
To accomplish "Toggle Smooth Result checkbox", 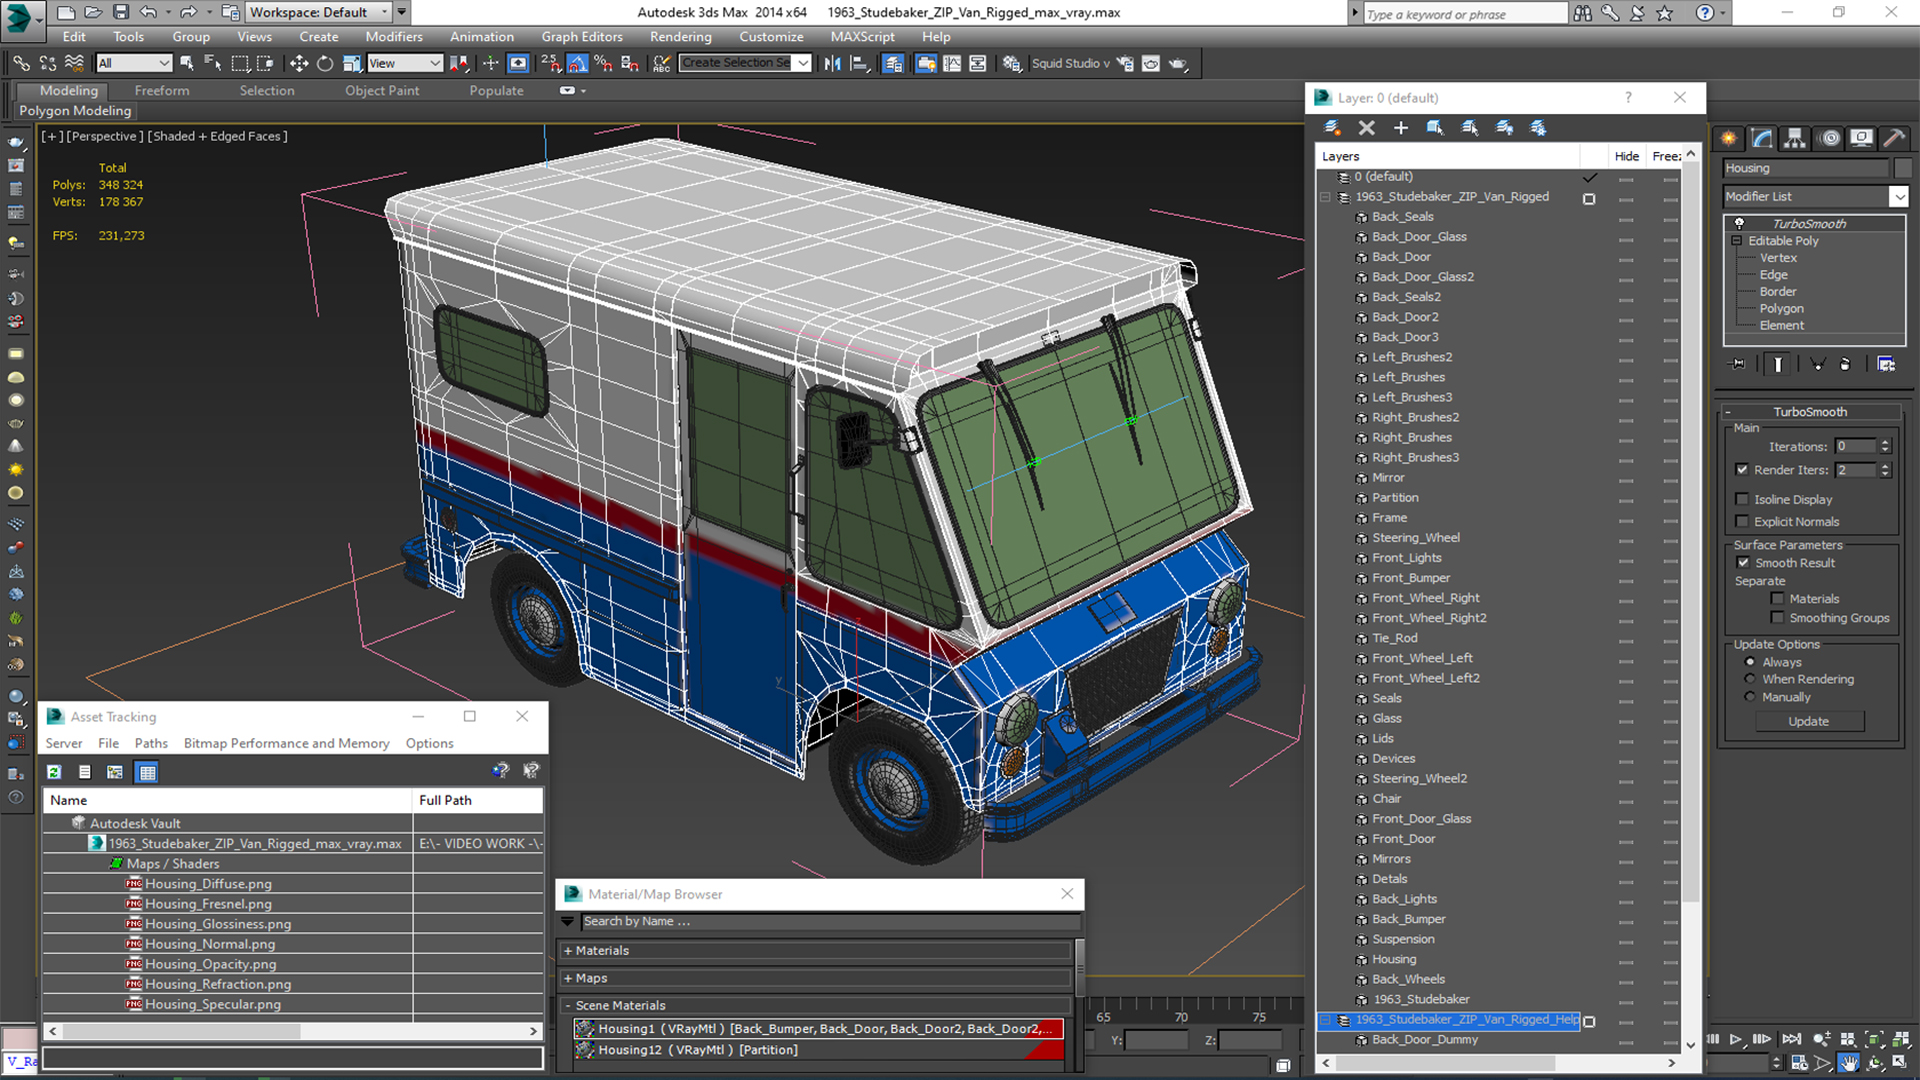I will (x=1743, y=562).
